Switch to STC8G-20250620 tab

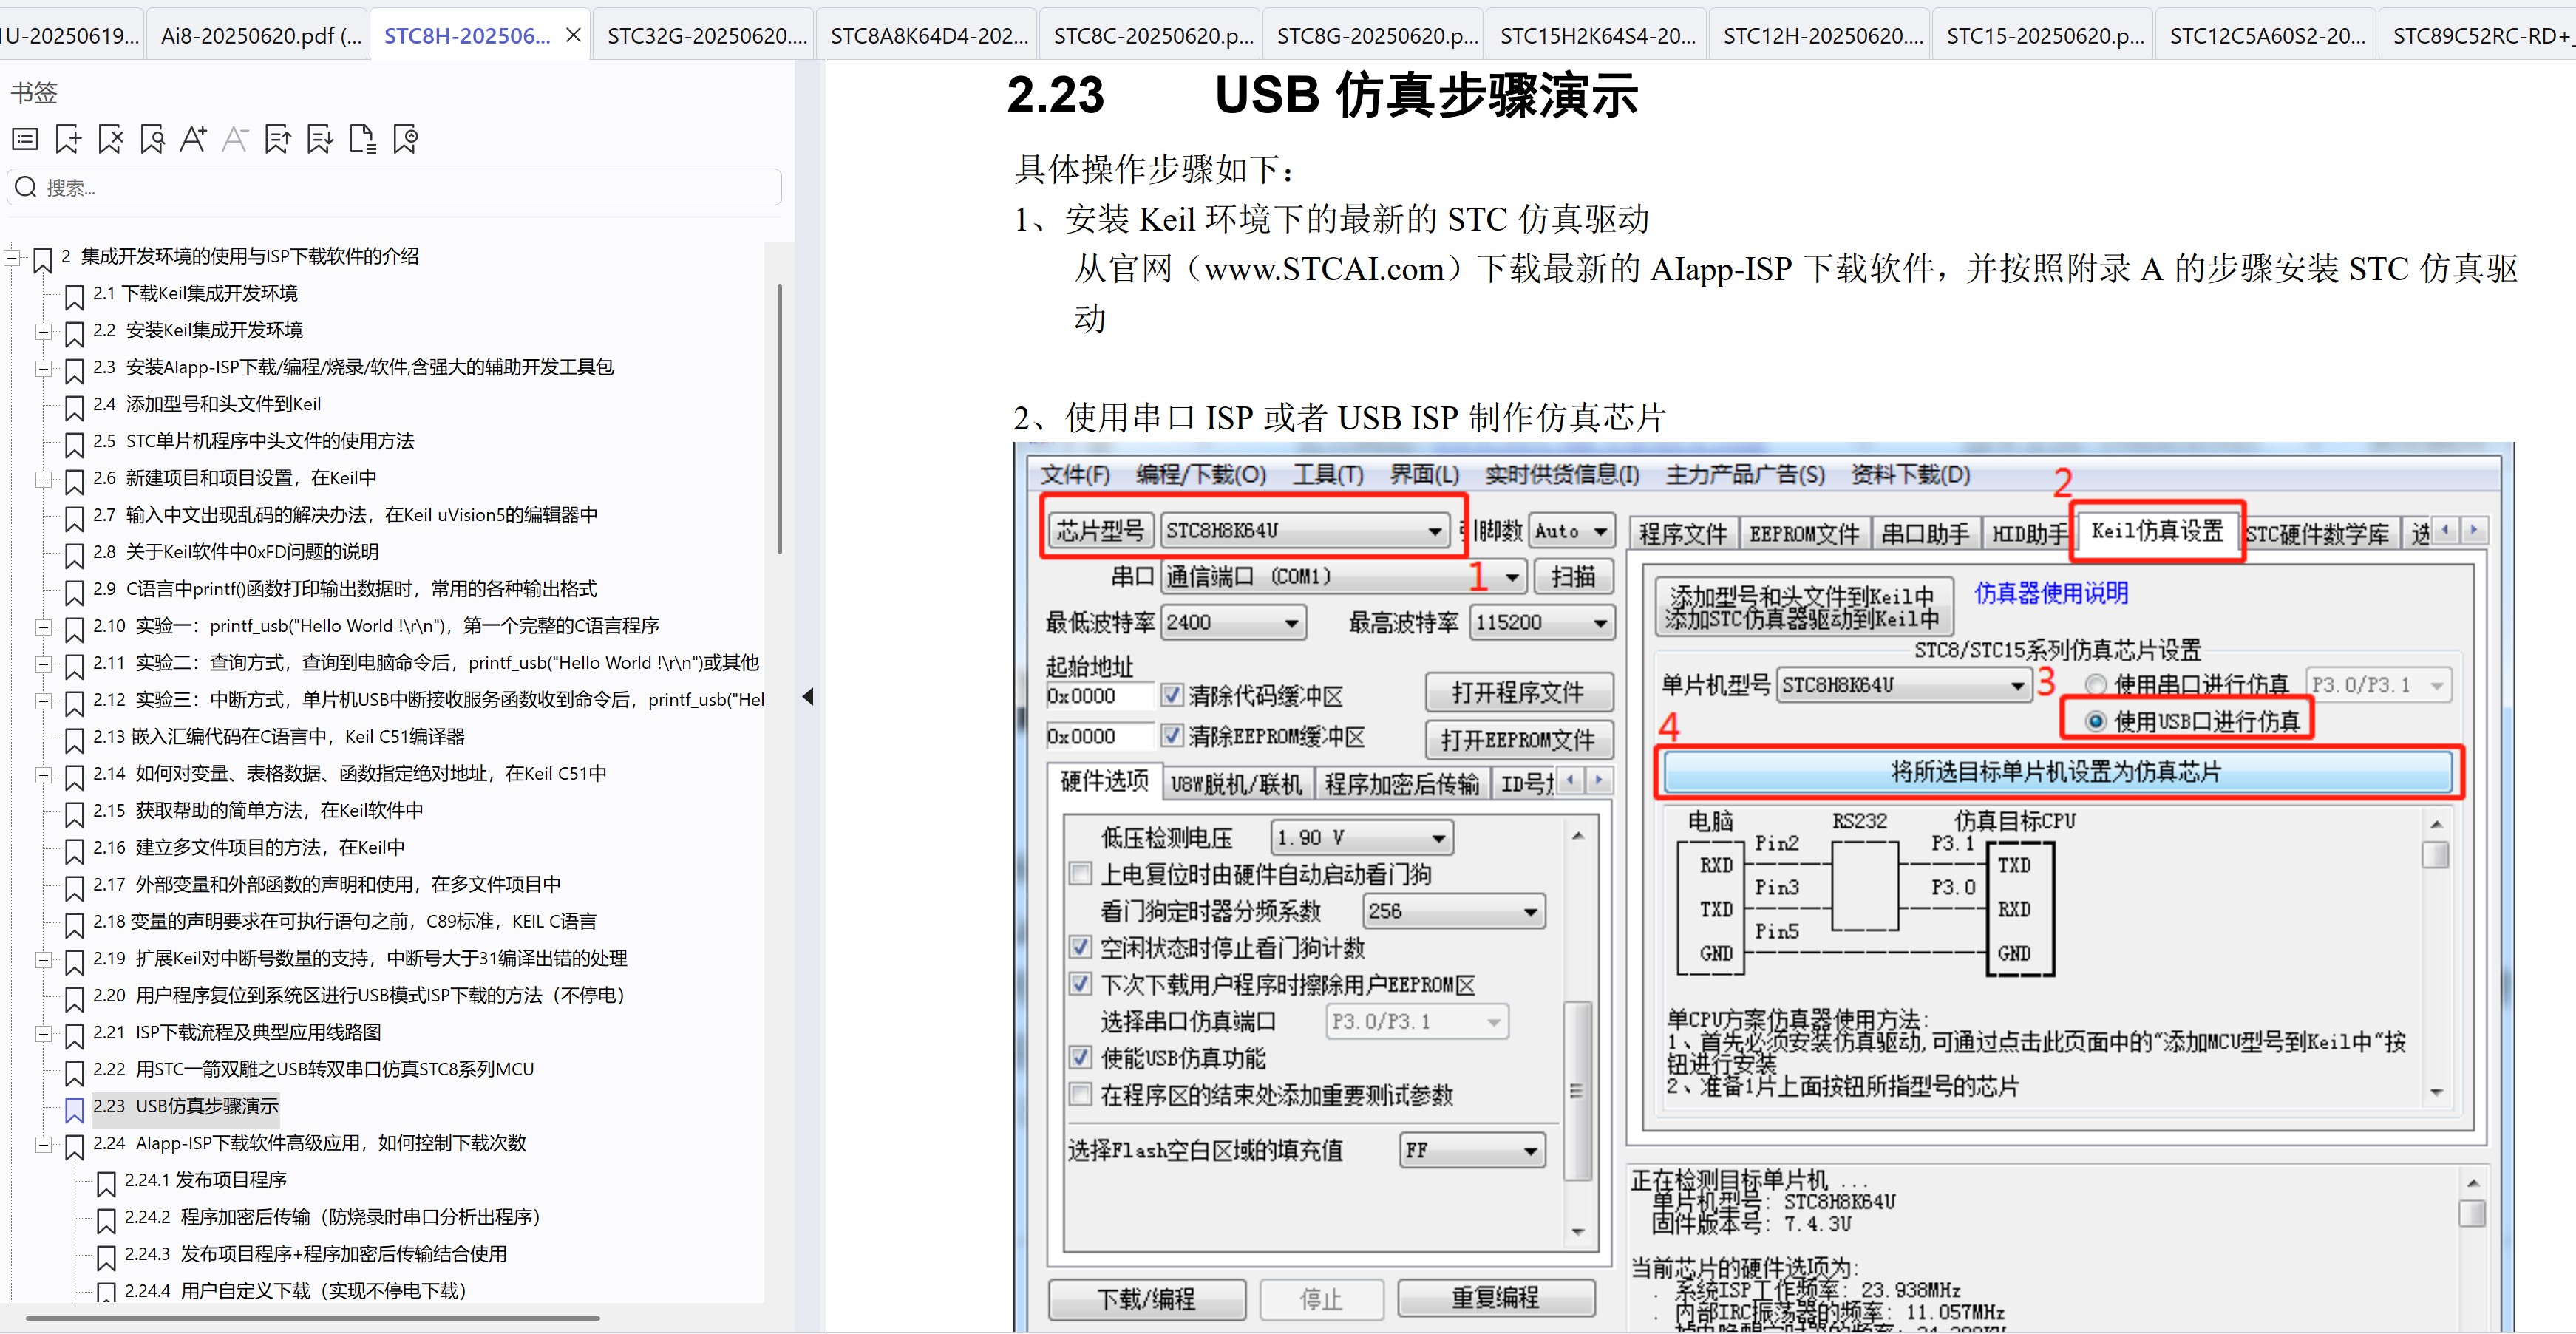(1376, 35)
